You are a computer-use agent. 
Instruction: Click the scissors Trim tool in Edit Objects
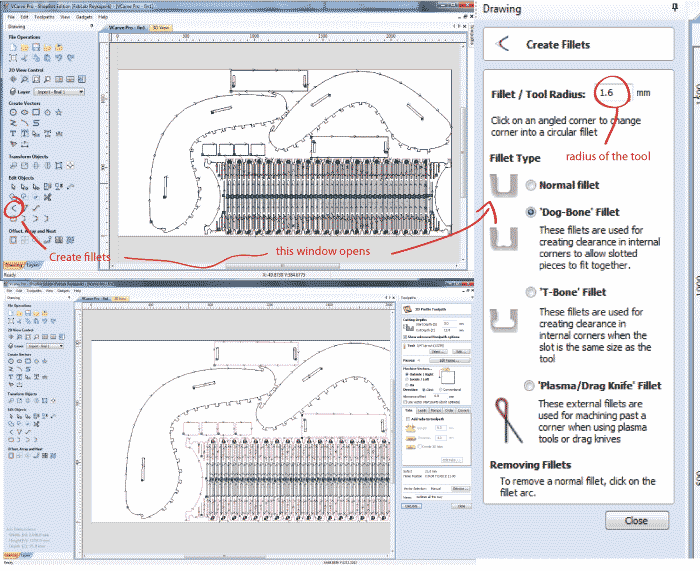[47, 197]
